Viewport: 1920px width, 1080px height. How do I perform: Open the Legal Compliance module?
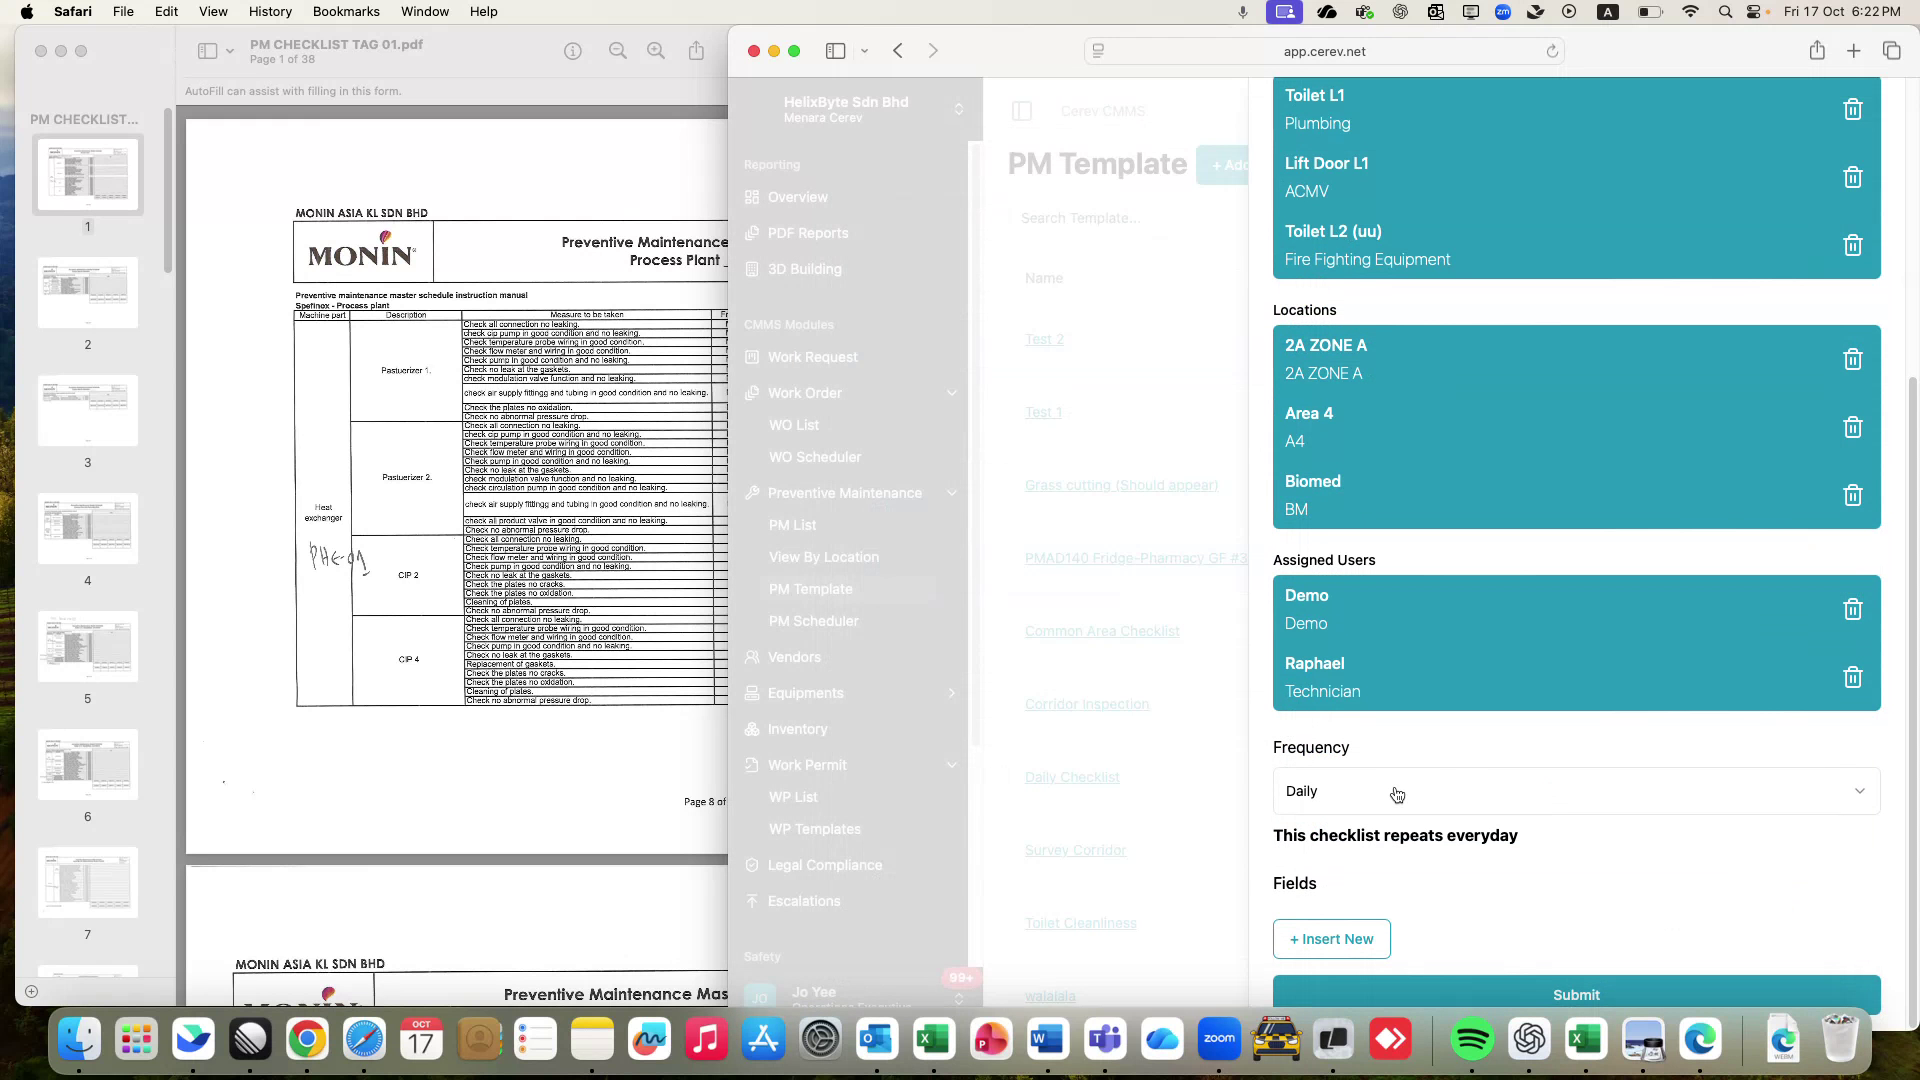[x=824, y=865]
